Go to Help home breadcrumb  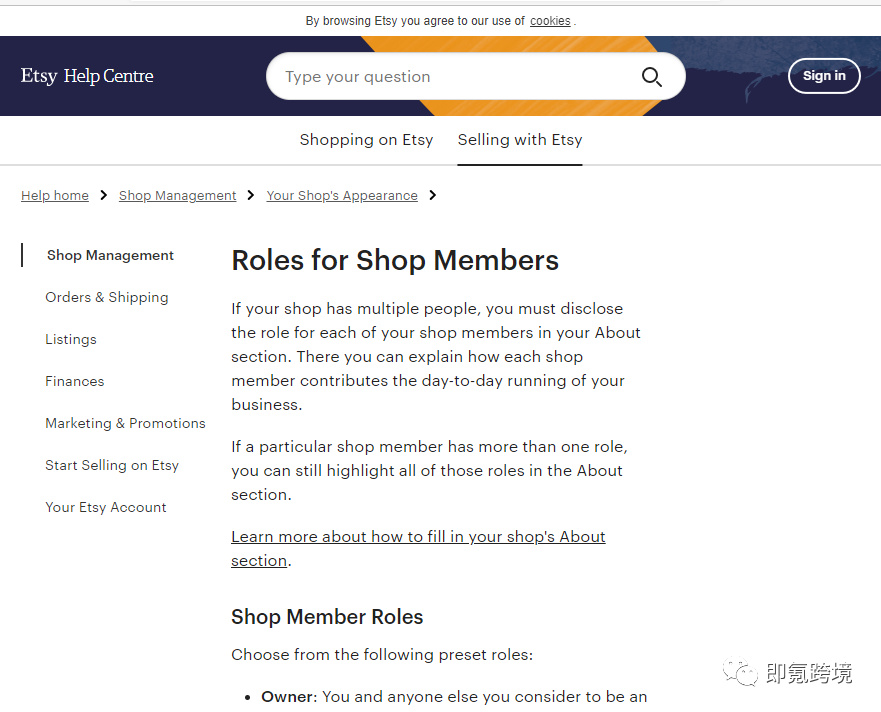55,196
